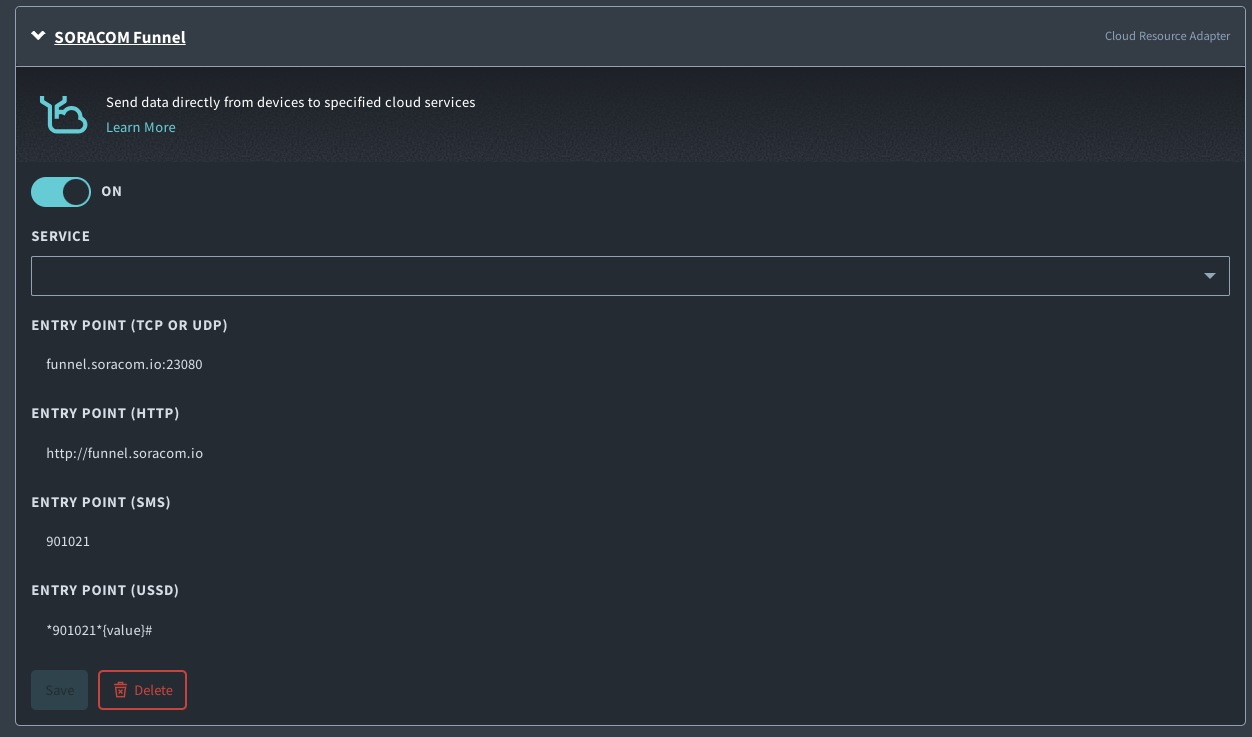Click the SERVICE dropdown arrow
This screenshot has height=737, width=1252.
1210,276
